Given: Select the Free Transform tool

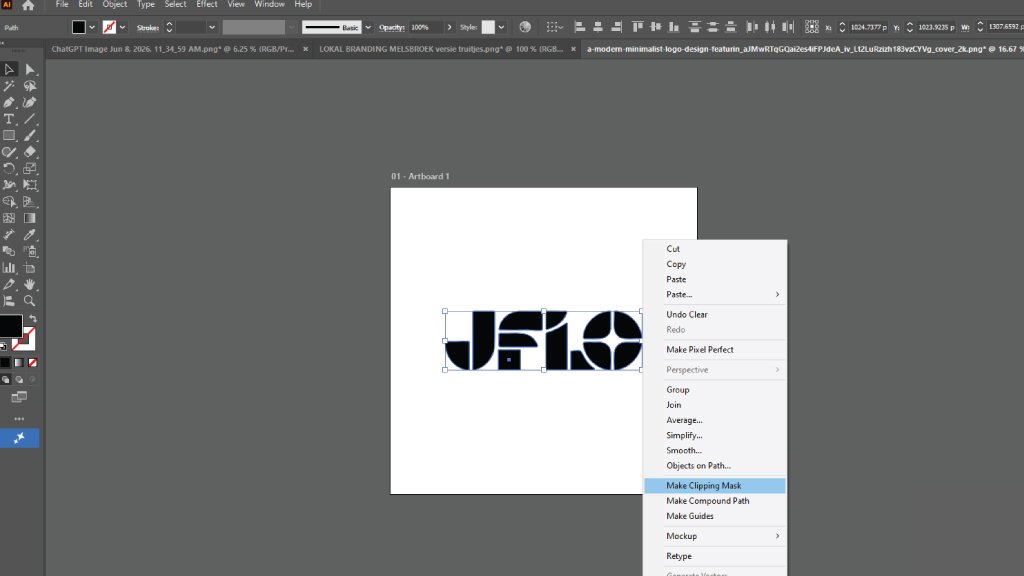Looking at the screenshot, I should coord(29,185).
